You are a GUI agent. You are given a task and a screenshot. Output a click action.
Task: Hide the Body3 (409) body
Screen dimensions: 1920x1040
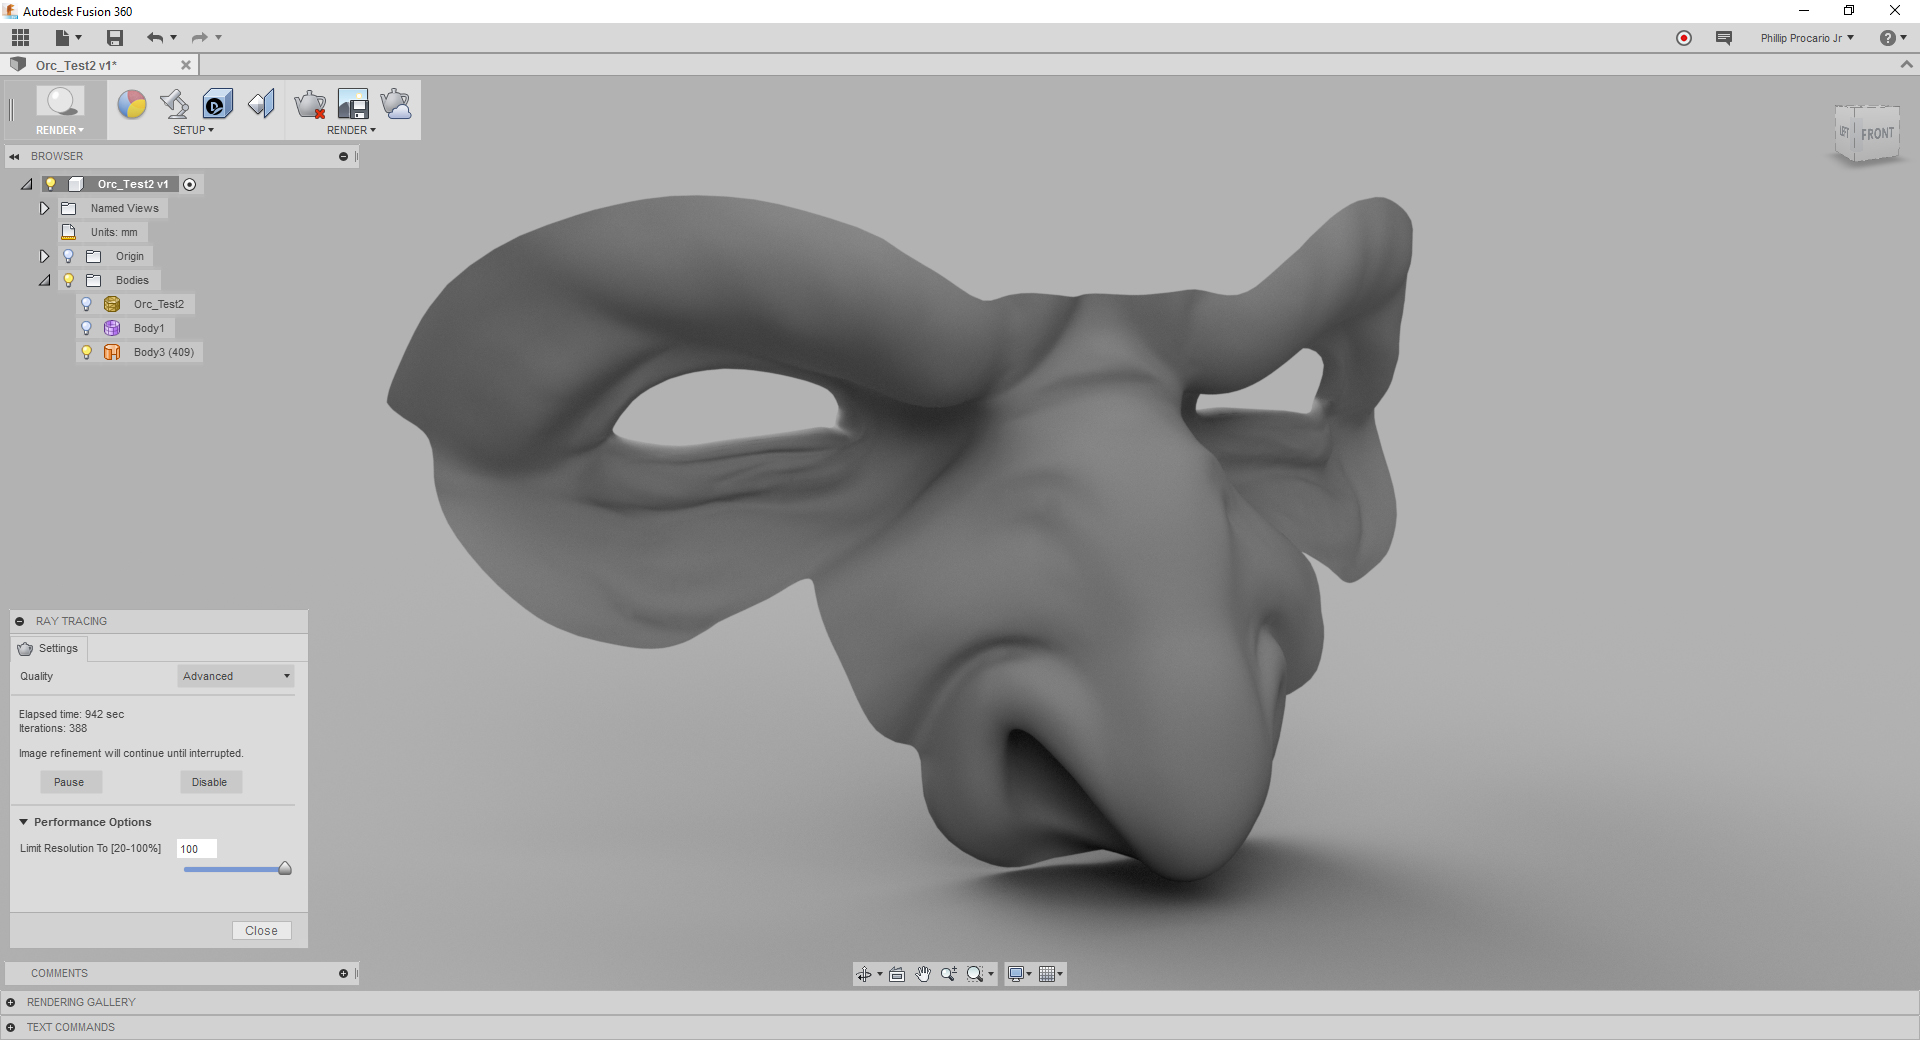(86, 352)
